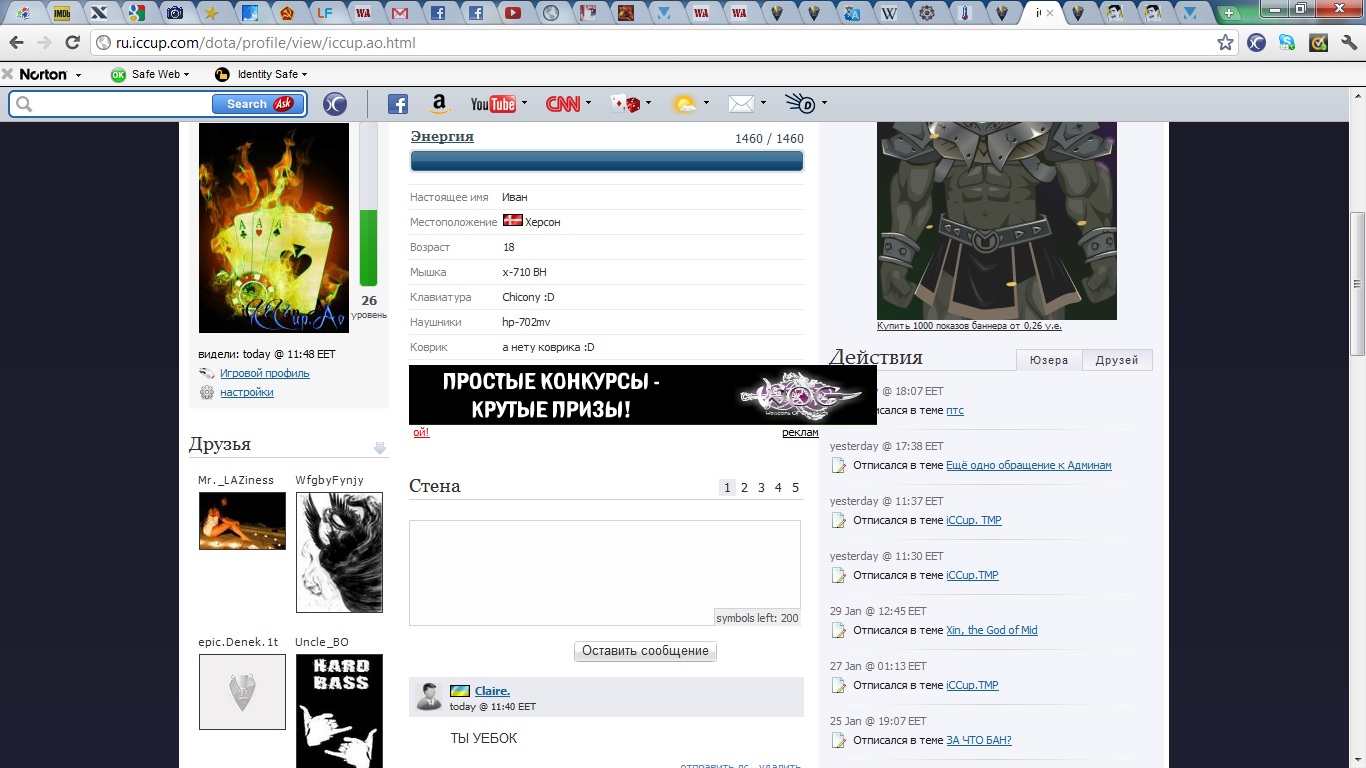Switch to the Wikipedia tab
This screenshot has width=1366, height=768.
[888, 13]
